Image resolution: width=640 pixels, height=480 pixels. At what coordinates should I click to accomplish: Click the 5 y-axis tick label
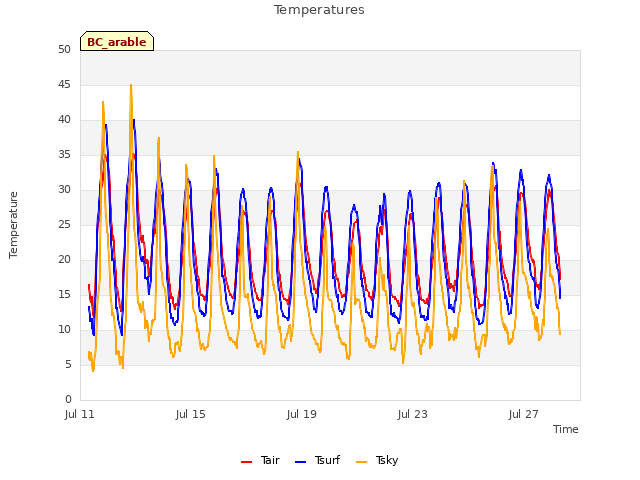click(68, 364)
